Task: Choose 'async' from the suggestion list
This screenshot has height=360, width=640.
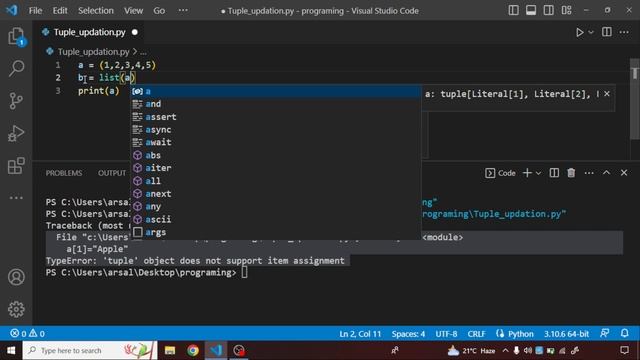Action: [x=276, y=130]
